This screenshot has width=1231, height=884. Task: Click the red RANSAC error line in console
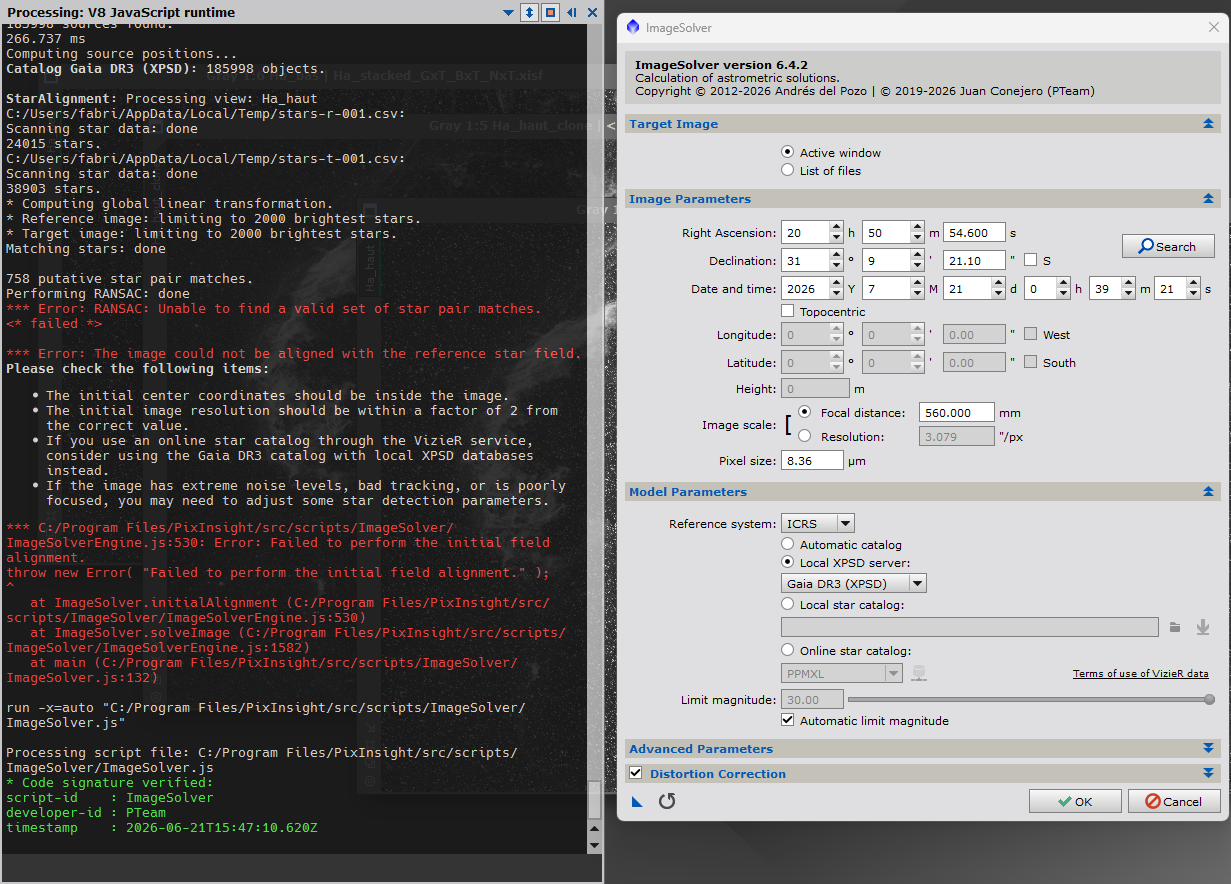coord(273,309)
